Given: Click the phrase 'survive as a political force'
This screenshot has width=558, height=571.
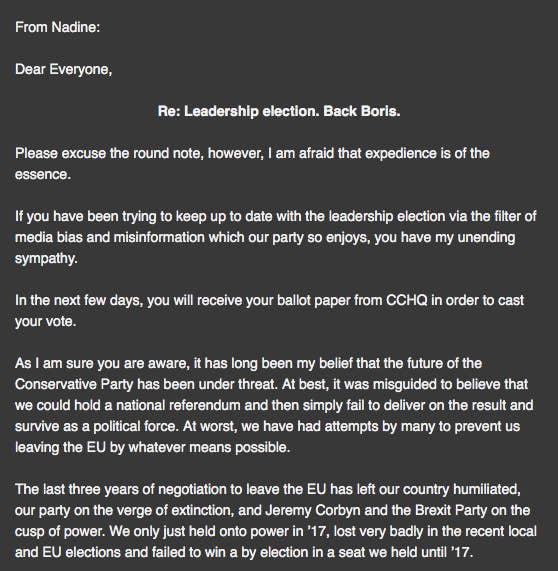Looking at the screenshot, I should pyautogui.click(x=96, y=426).
